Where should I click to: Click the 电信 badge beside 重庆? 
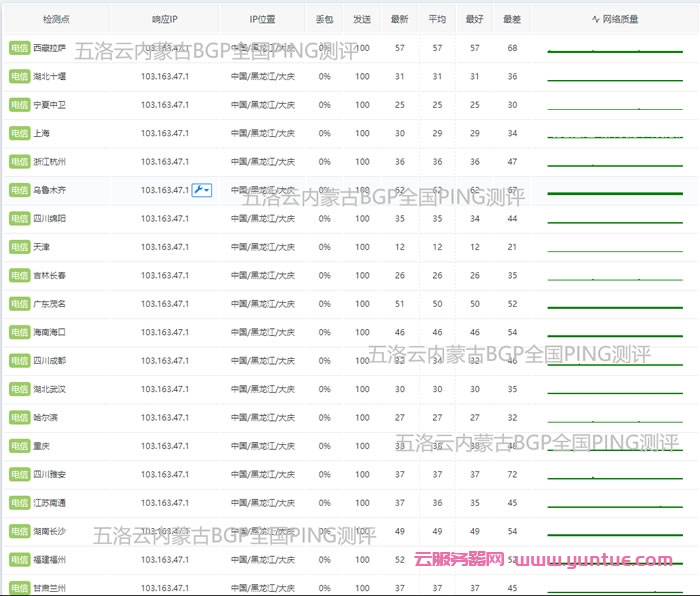(x=18, y=446)
